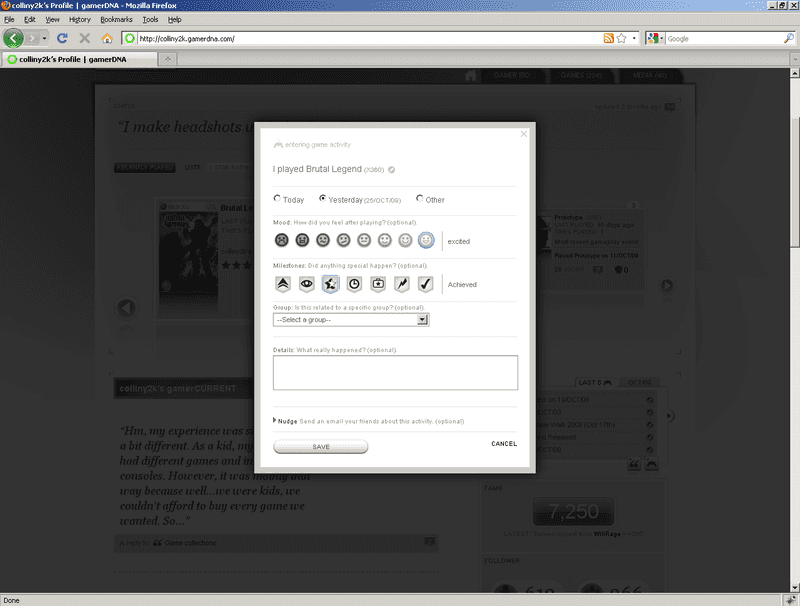This screenshot has height=606, width=800.
Task: Select the excited smiley mood icon
Action: (426, 240)
